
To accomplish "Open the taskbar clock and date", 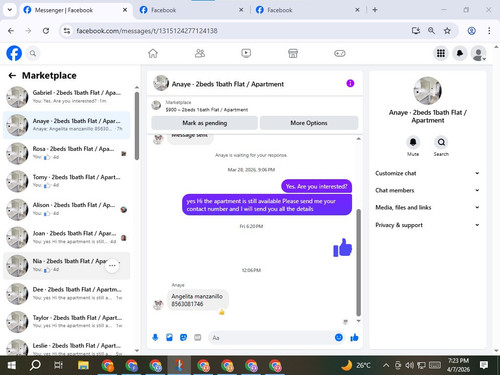I will click(458, 365).
